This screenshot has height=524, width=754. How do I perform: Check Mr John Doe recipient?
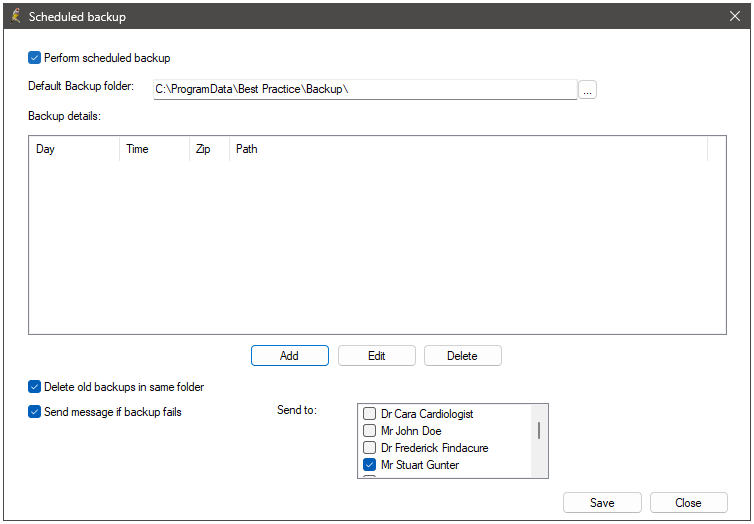point(369,430)
